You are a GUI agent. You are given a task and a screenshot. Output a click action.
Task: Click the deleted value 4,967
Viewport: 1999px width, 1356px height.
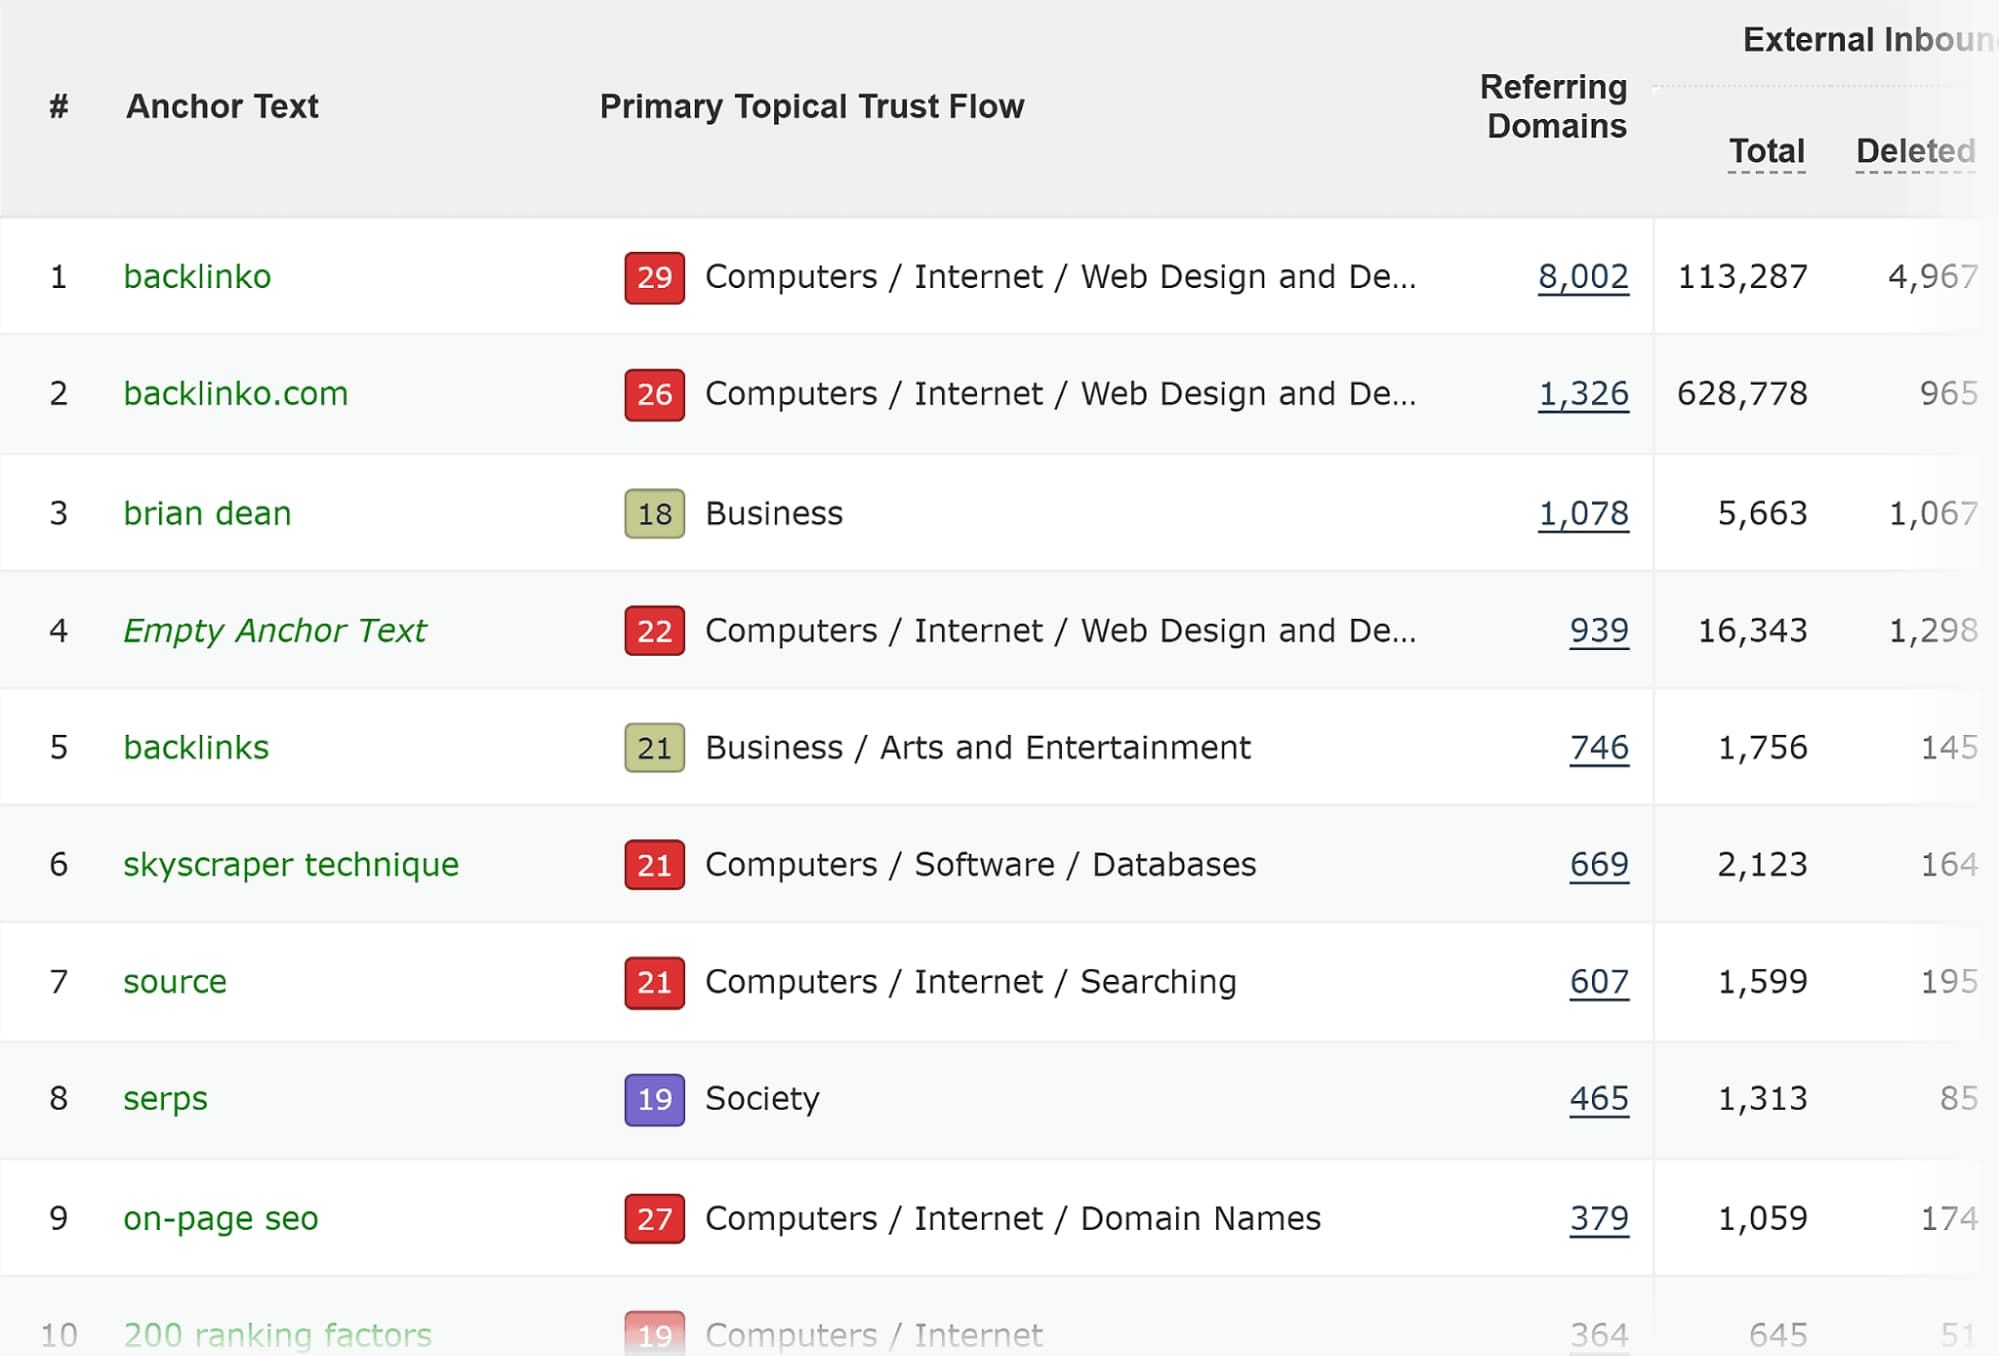tap(1933, 276)
